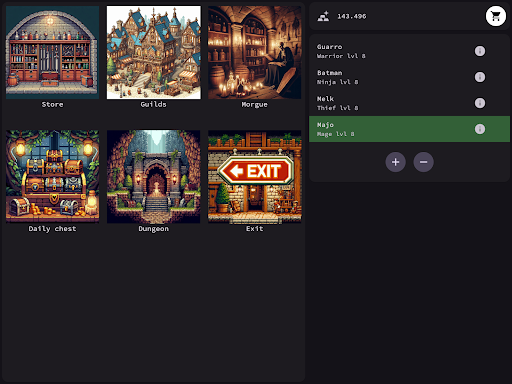Click the Exit sign image
The image size is (512, 384).
pyautogui.click(x=255, y=177)
